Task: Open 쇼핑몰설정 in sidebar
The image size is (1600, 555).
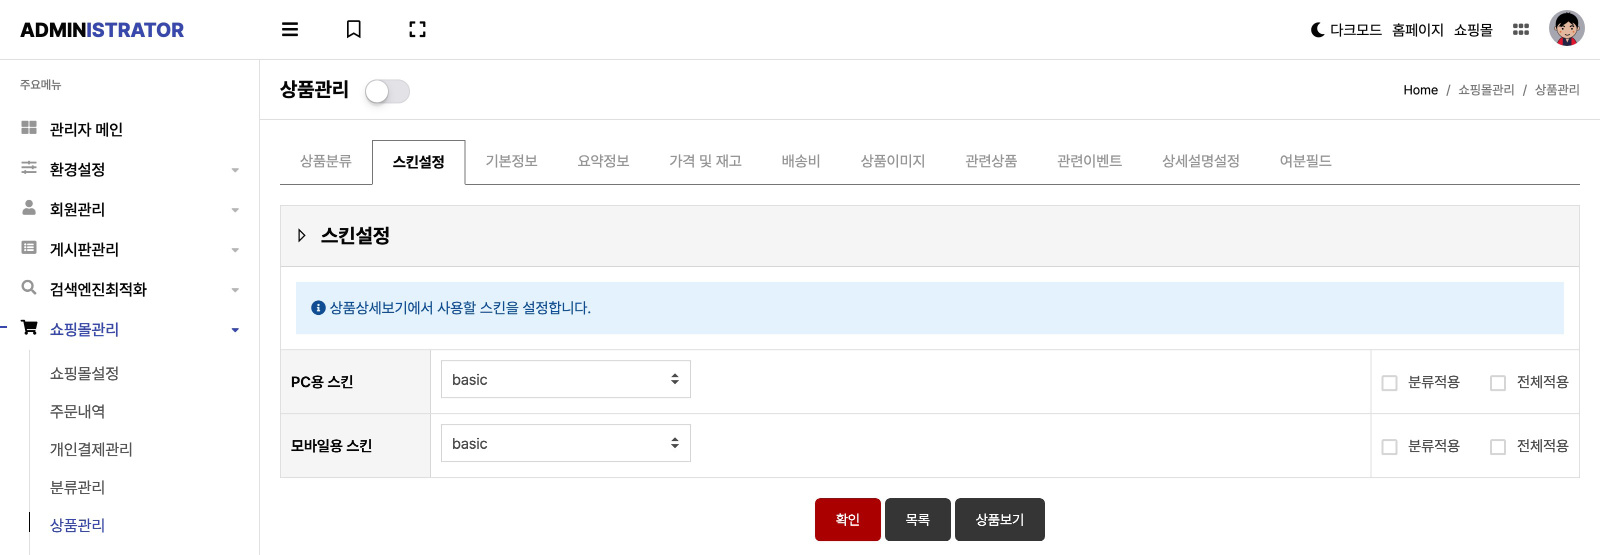Action: point(84,373)
